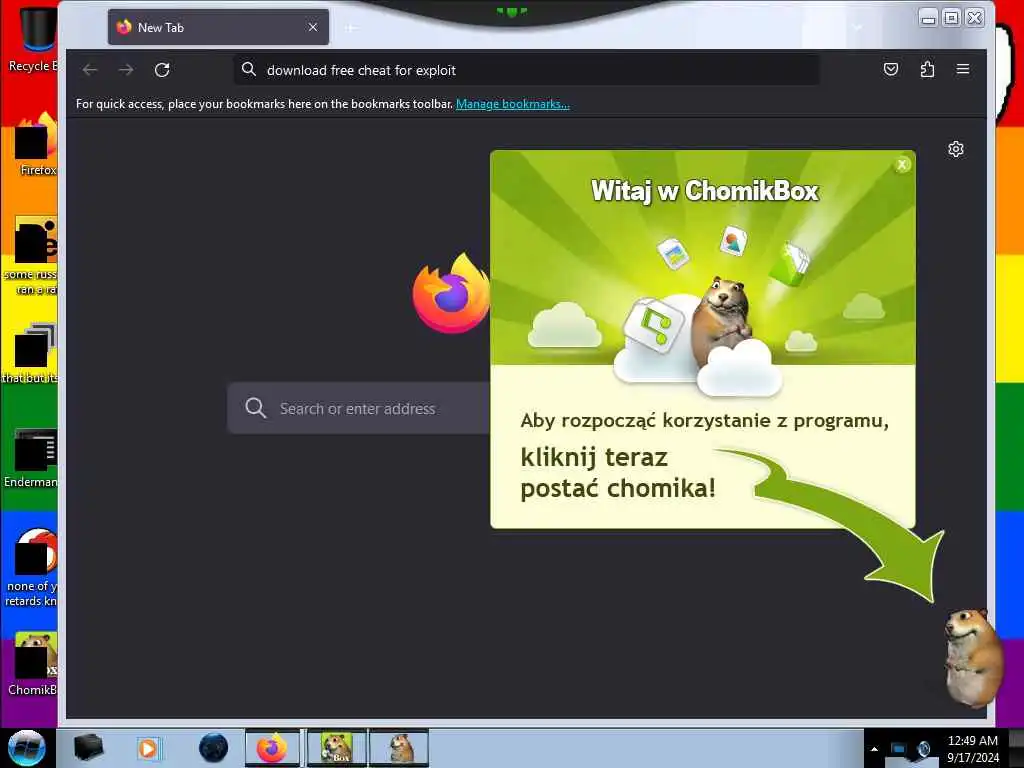Select the New Tab browser tab
This screenshot has width=1024, height=768.
click(x=218, y=27)
